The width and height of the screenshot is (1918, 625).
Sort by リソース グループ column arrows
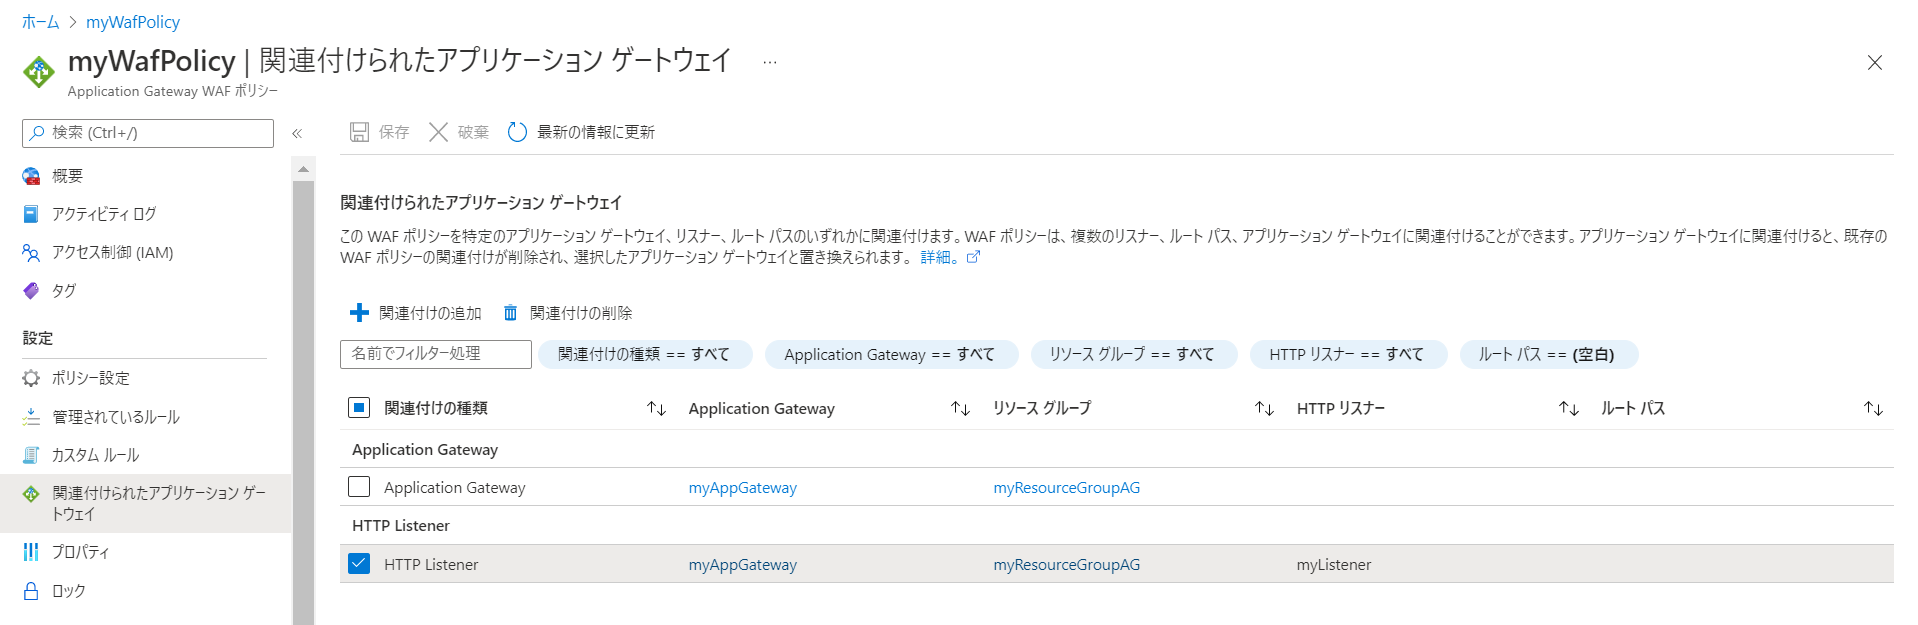[1264, 408]
